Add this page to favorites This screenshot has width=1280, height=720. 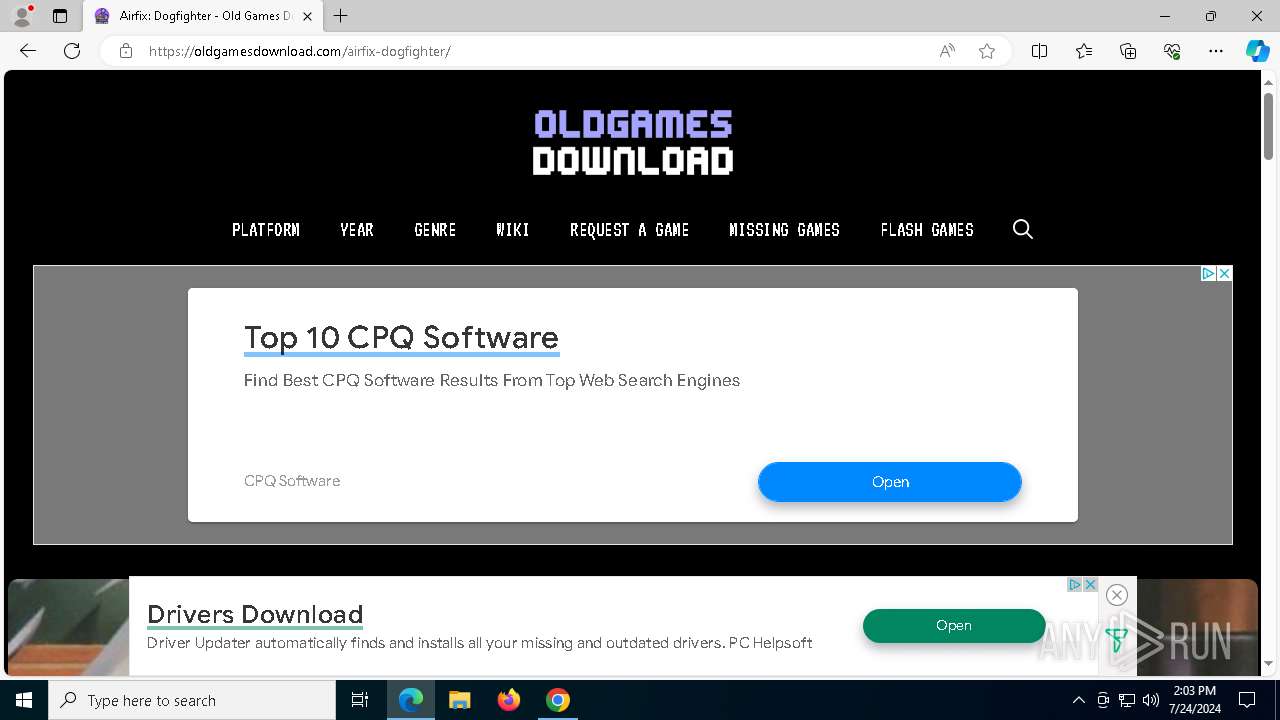coord(987,51)
